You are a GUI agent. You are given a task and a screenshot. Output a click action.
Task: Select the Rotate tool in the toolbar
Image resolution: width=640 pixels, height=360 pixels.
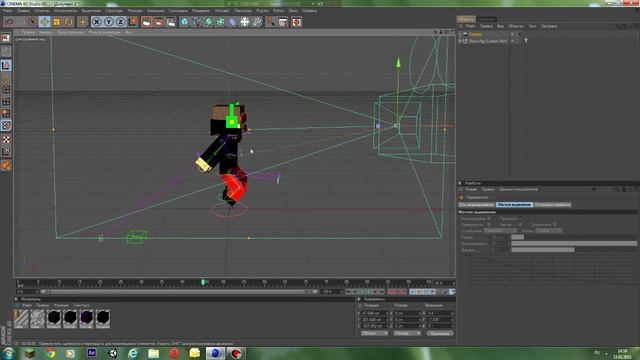69,22
